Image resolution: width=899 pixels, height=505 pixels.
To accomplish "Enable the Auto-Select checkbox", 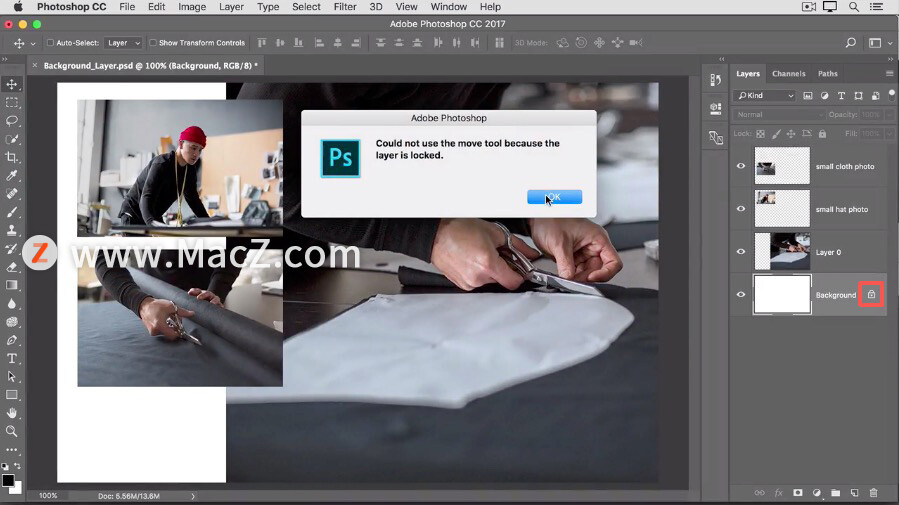I will coord(50,43).
